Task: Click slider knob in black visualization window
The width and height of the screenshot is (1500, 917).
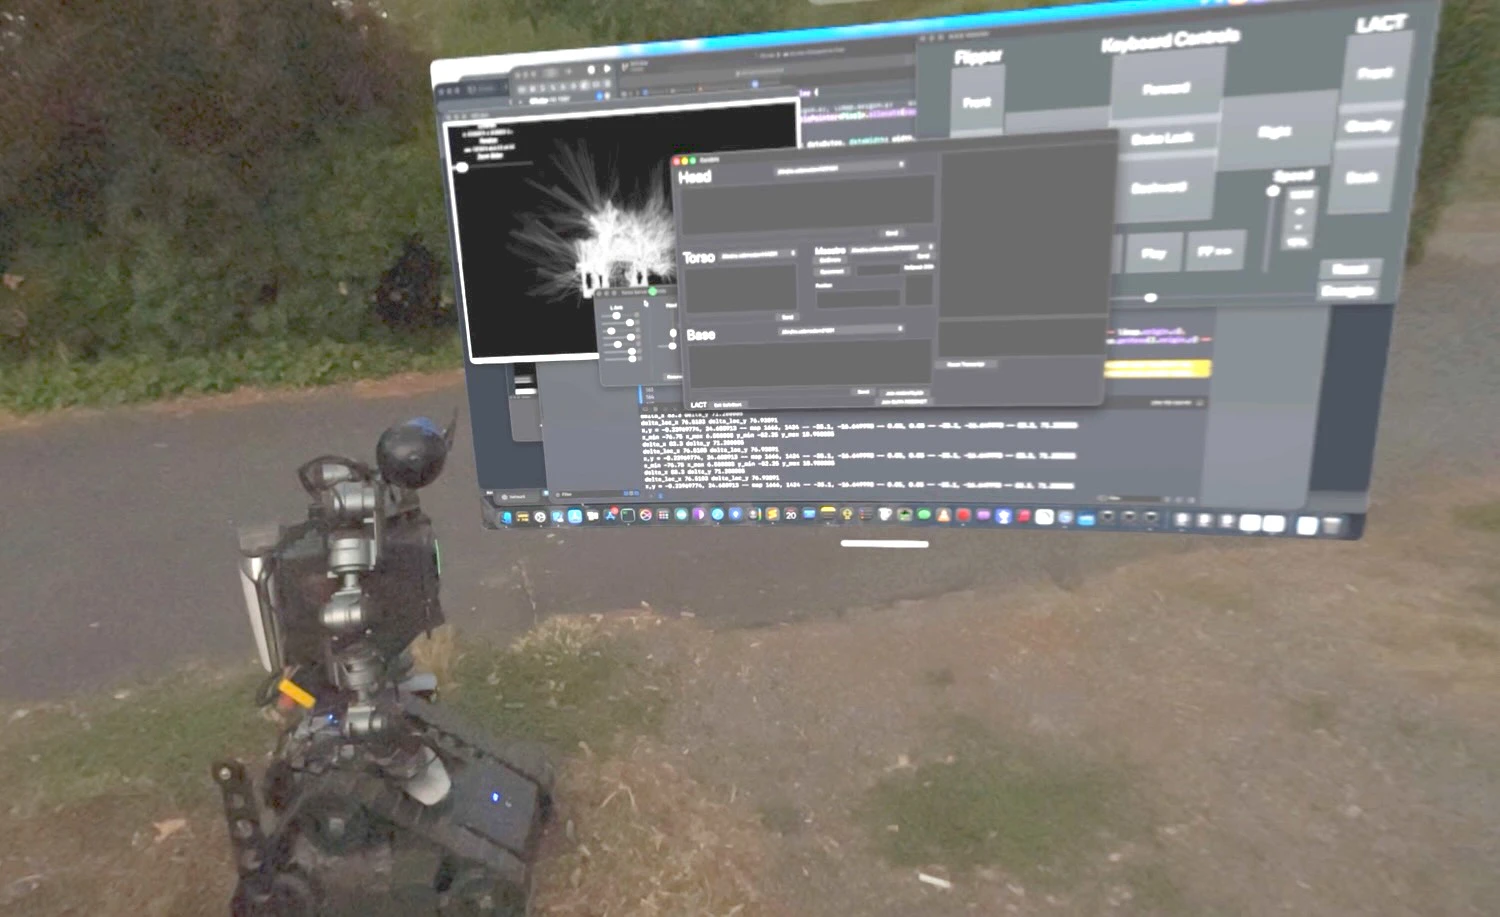Action: [x=462, y=167]
